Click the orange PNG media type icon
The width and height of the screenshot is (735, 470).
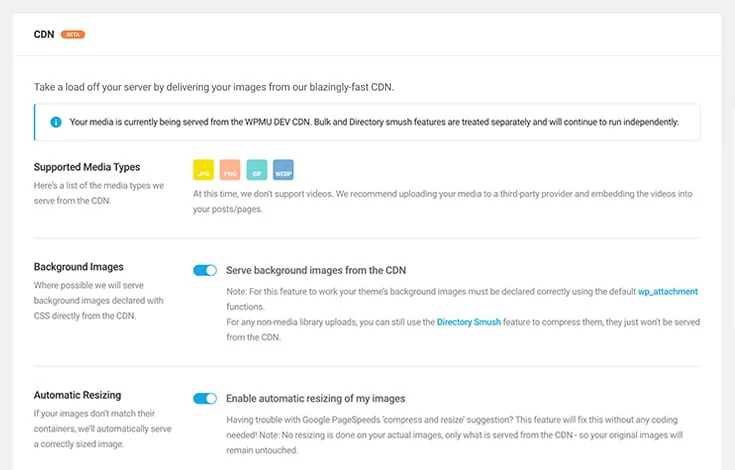(230, 170)
